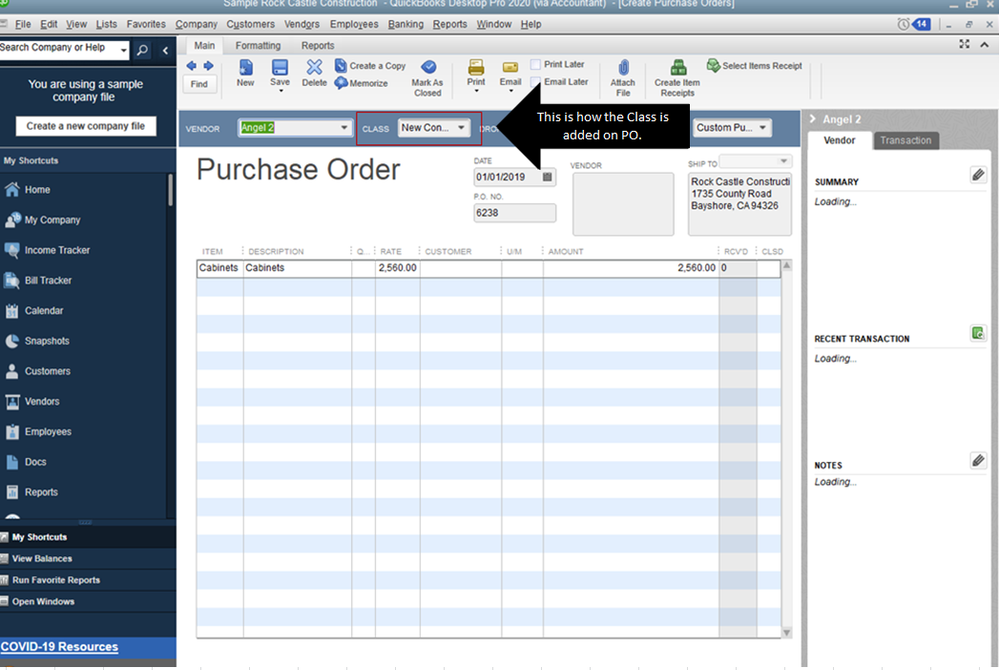The width and height of the screenshot is (999, 670).
Task: Click the P.O. No. field
Action: click(x=514, y=213)
